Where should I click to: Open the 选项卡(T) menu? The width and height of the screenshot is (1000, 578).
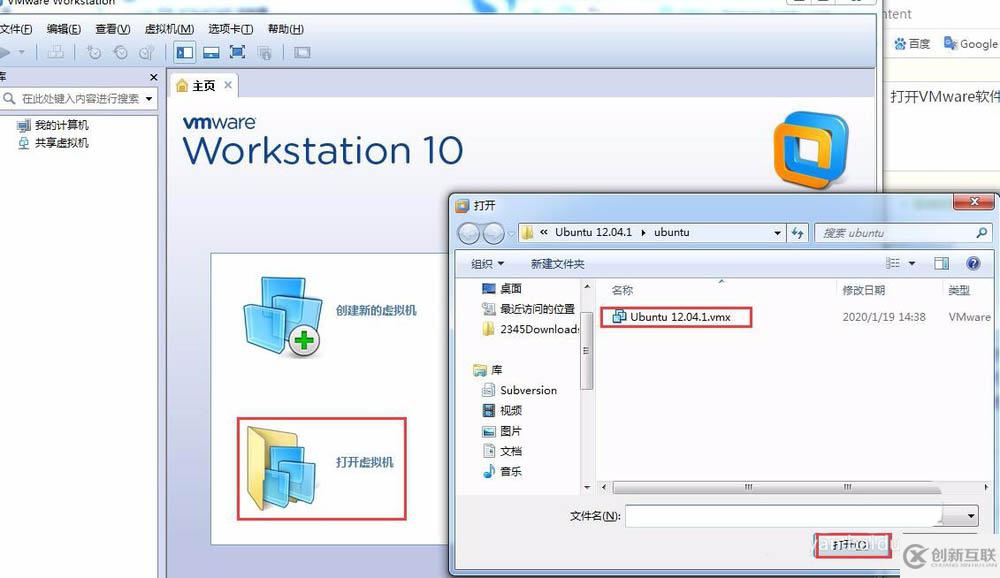pos(230,29)
